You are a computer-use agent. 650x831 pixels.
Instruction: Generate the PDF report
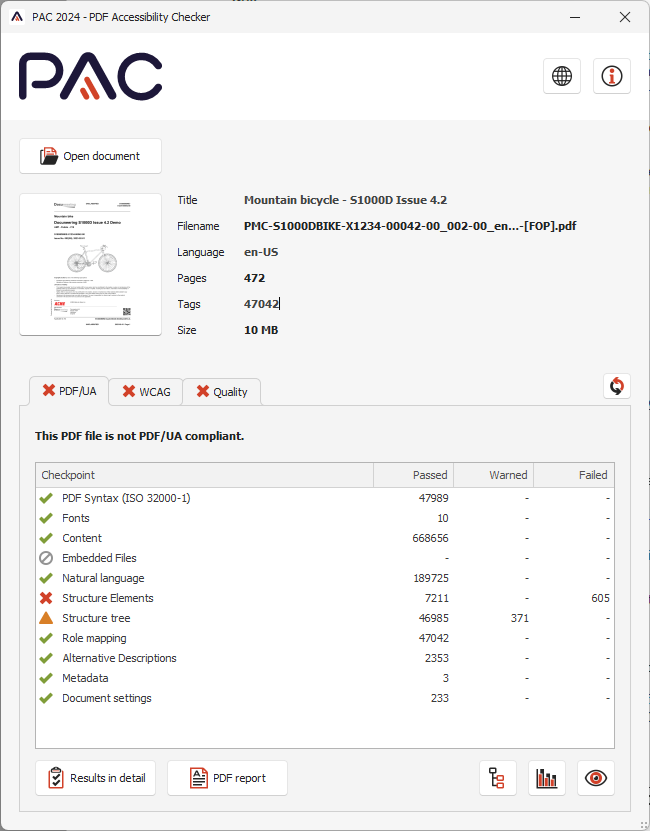tap(227, 778)
